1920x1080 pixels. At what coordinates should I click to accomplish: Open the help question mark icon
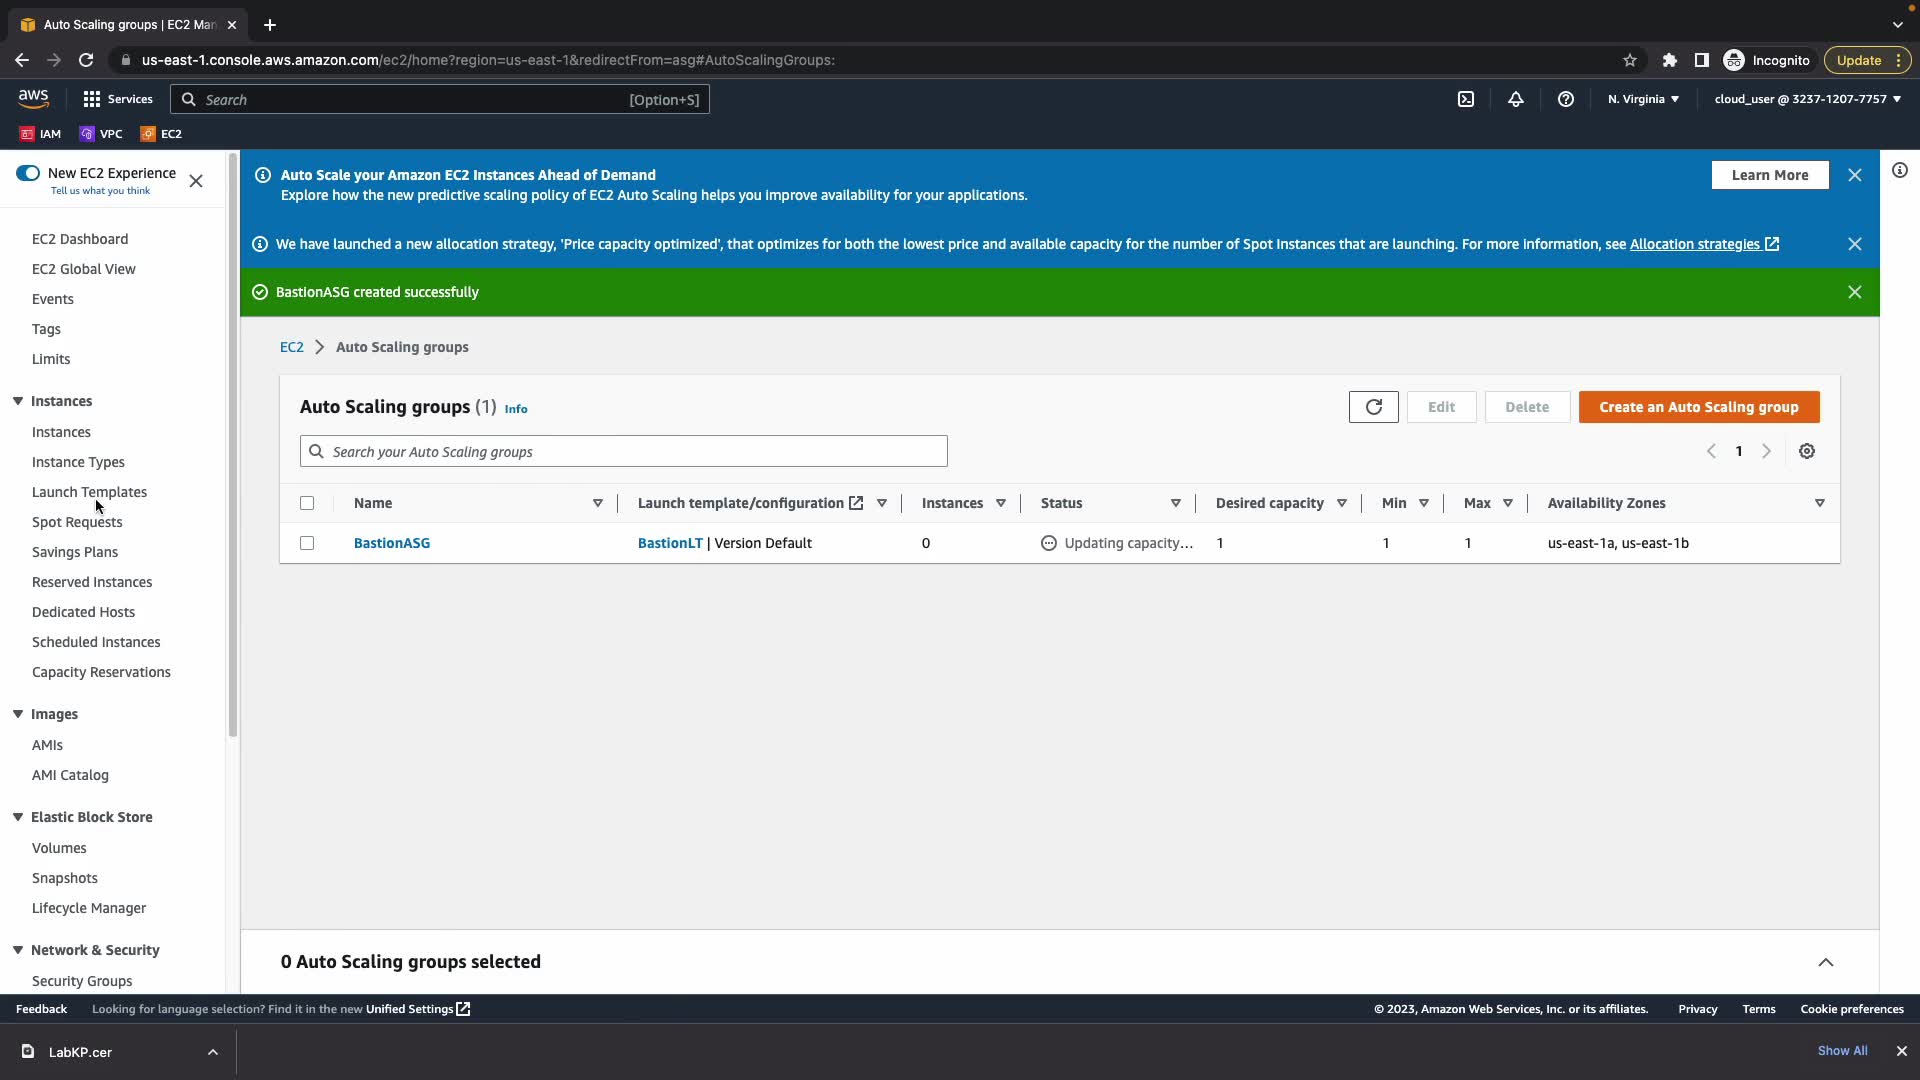click(1566, 99)
